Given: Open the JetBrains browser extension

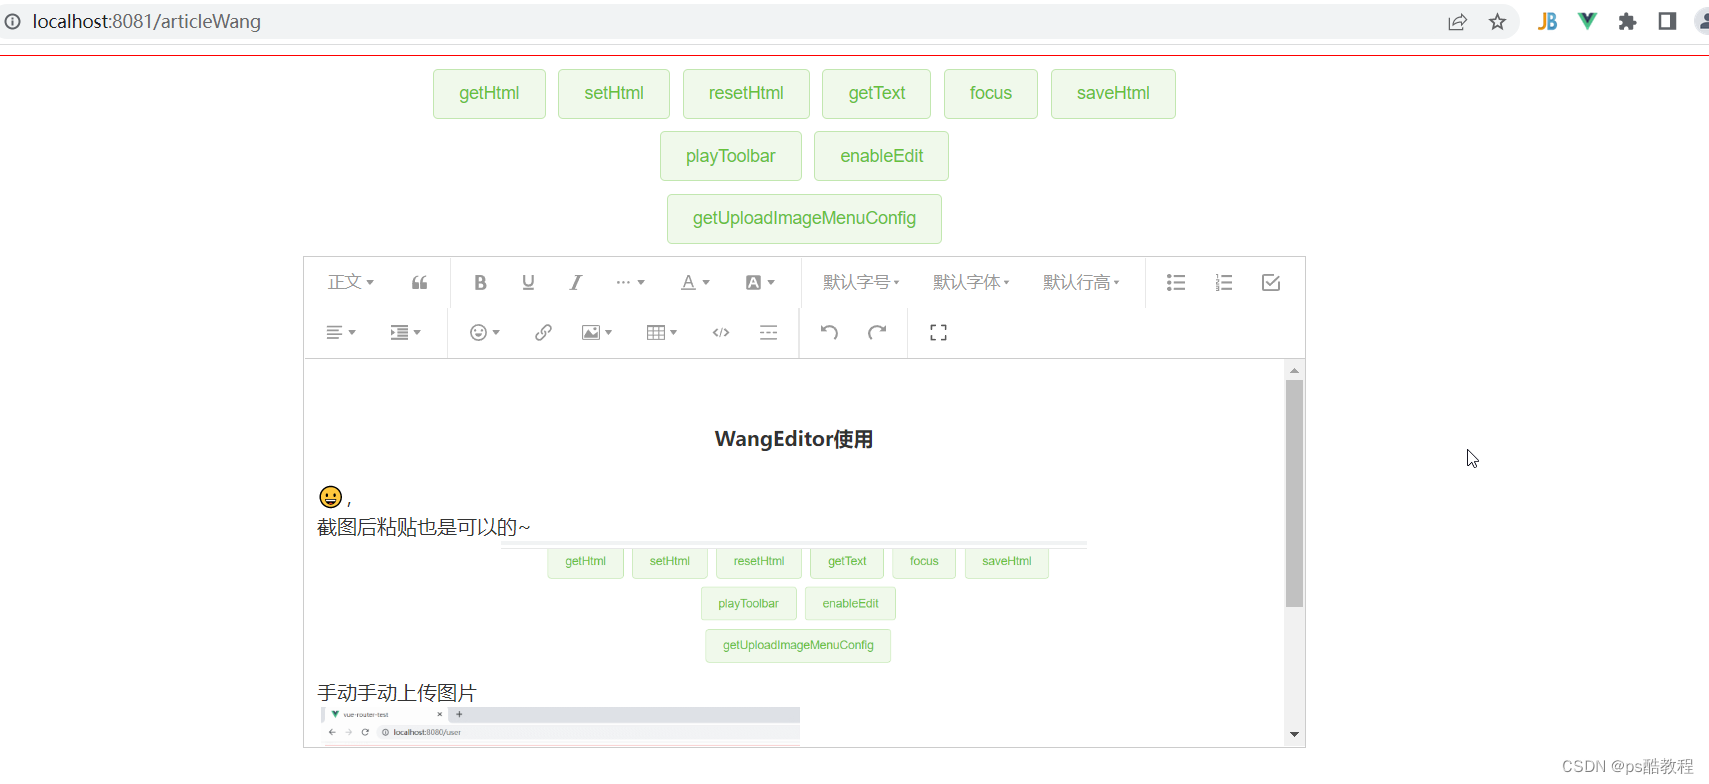Looking at the screenshot, I should (1547, 22).
